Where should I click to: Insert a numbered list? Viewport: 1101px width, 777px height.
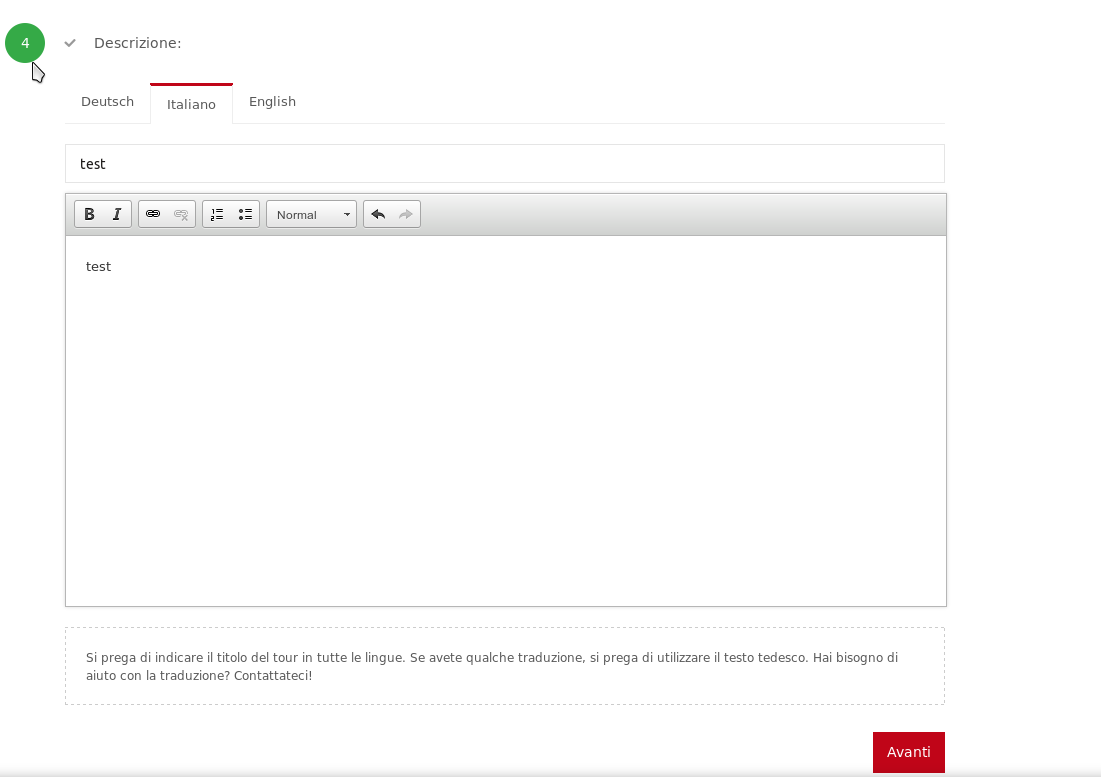[217, 214]
